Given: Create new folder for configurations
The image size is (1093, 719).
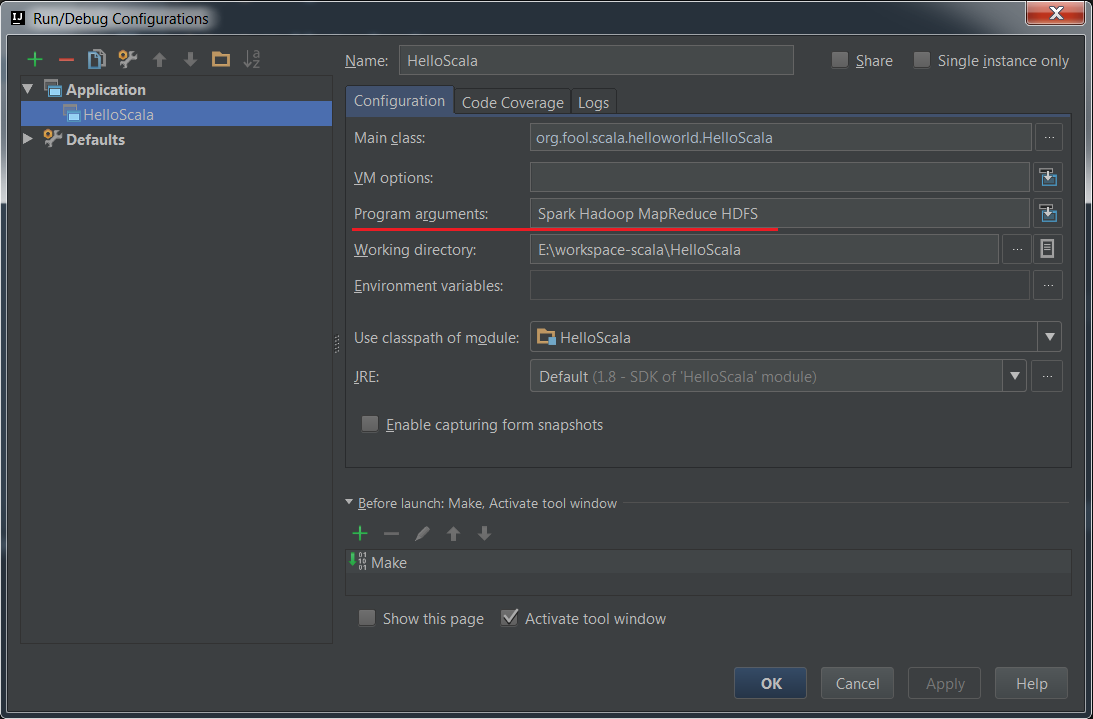Looking at the screenshot, I should (x=221, y=60).
